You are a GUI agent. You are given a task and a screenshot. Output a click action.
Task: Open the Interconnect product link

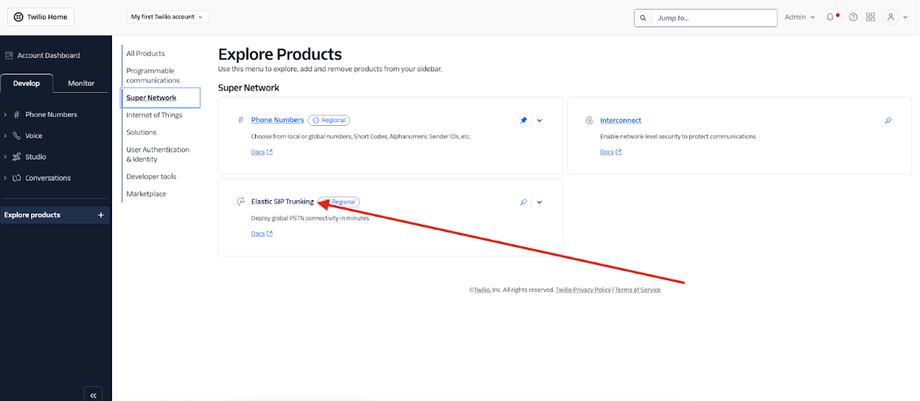click(x=620, y=120)
